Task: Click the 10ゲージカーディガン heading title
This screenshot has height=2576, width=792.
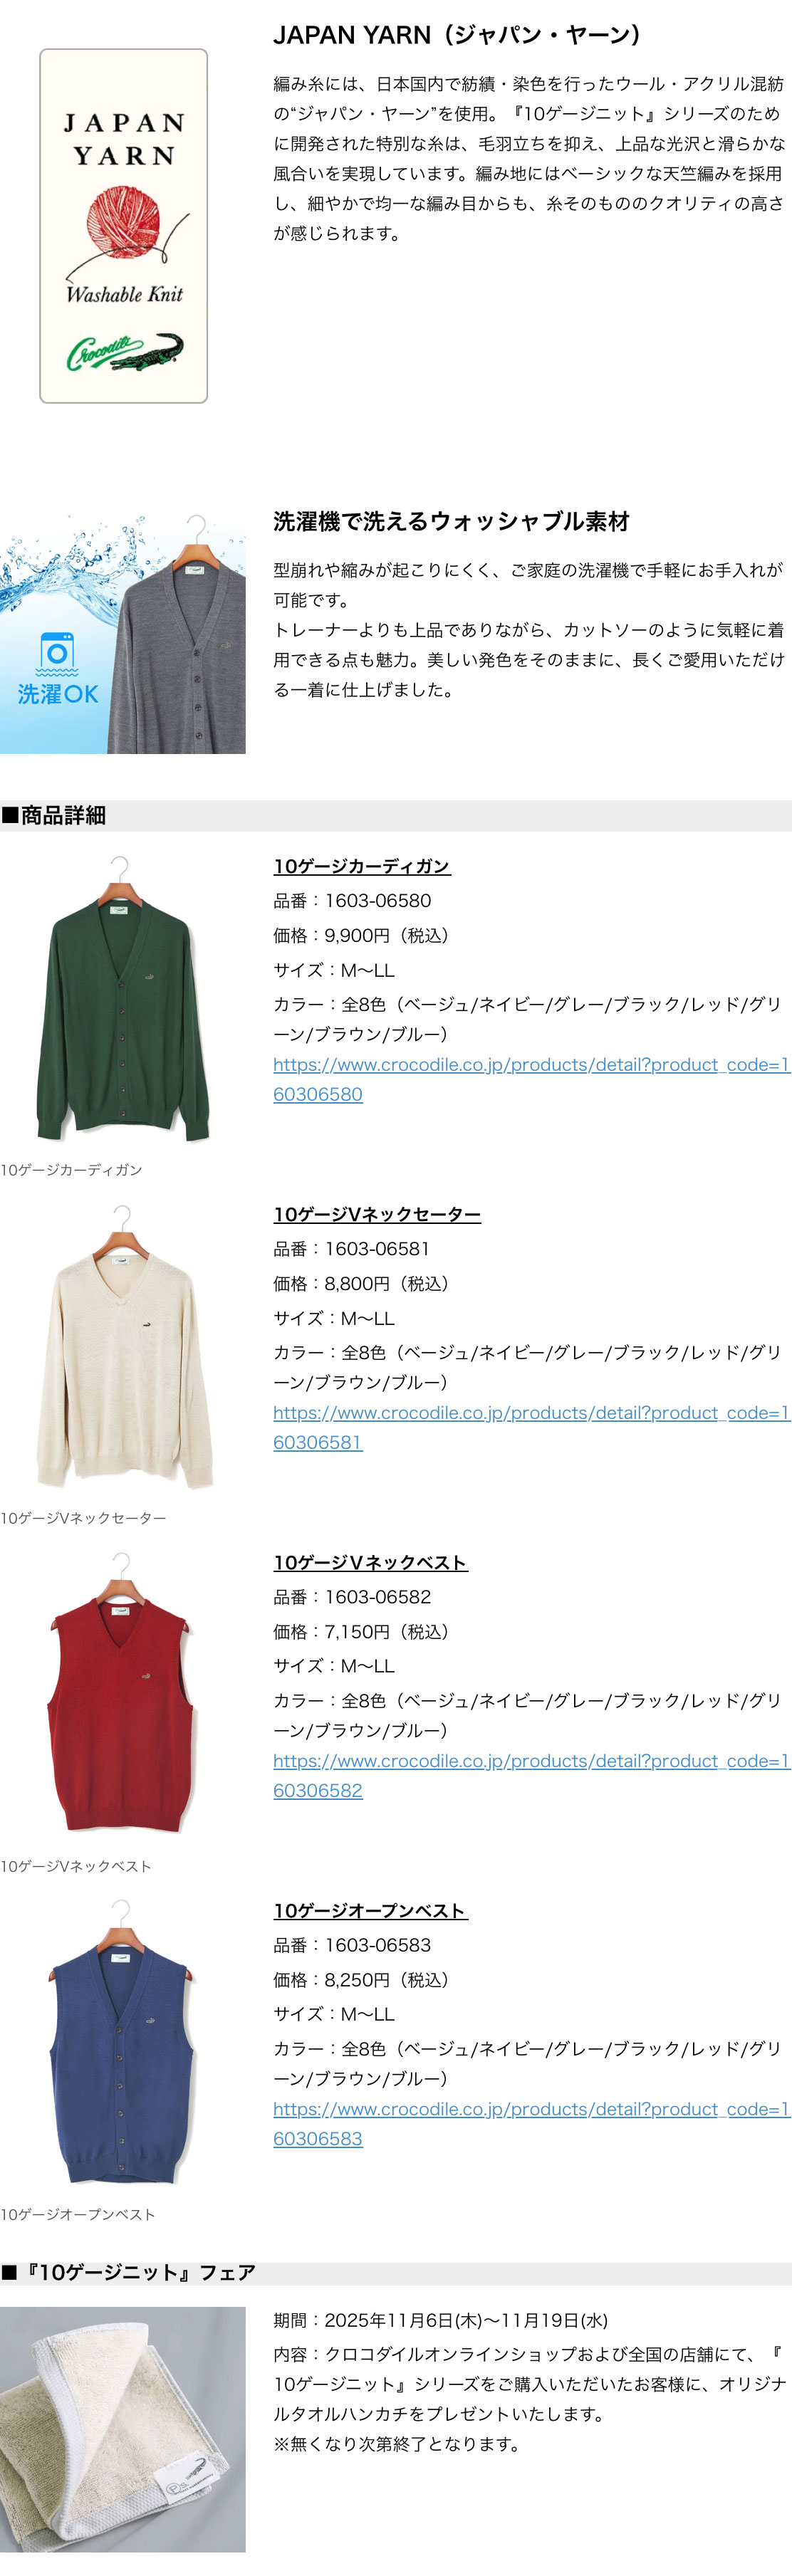Action: 362,866
